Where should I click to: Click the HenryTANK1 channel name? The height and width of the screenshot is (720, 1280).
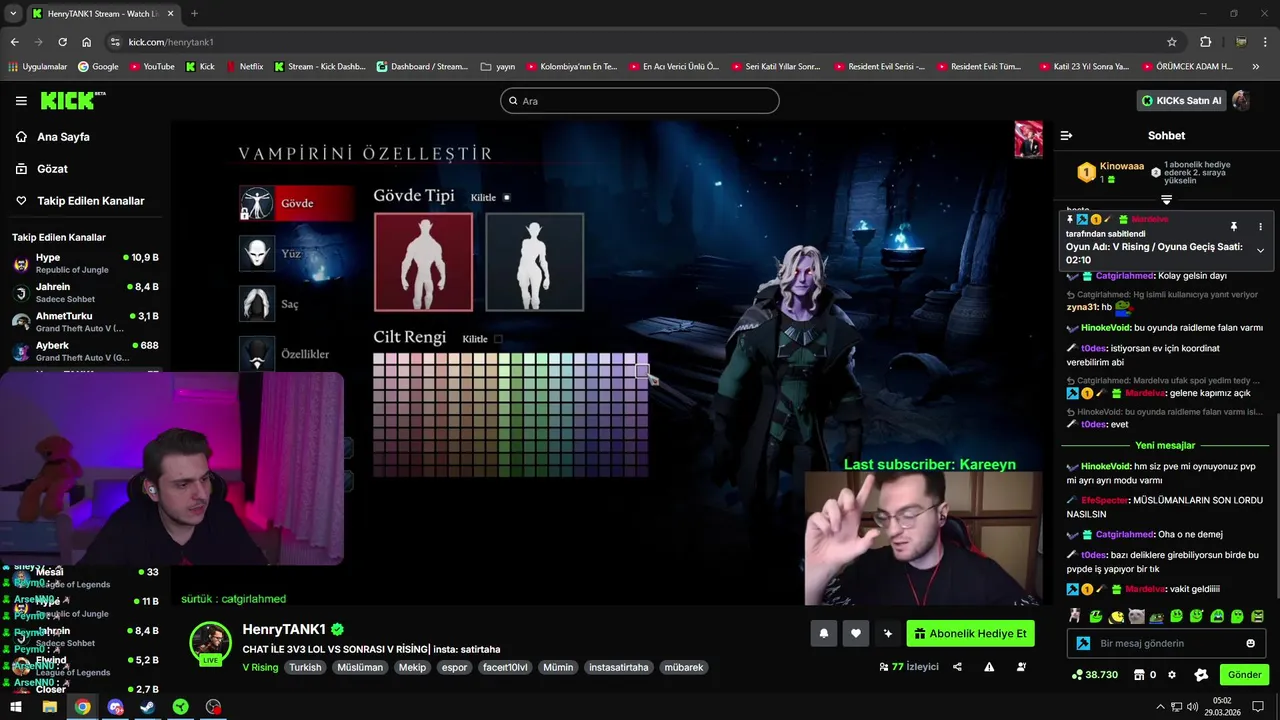284,630
